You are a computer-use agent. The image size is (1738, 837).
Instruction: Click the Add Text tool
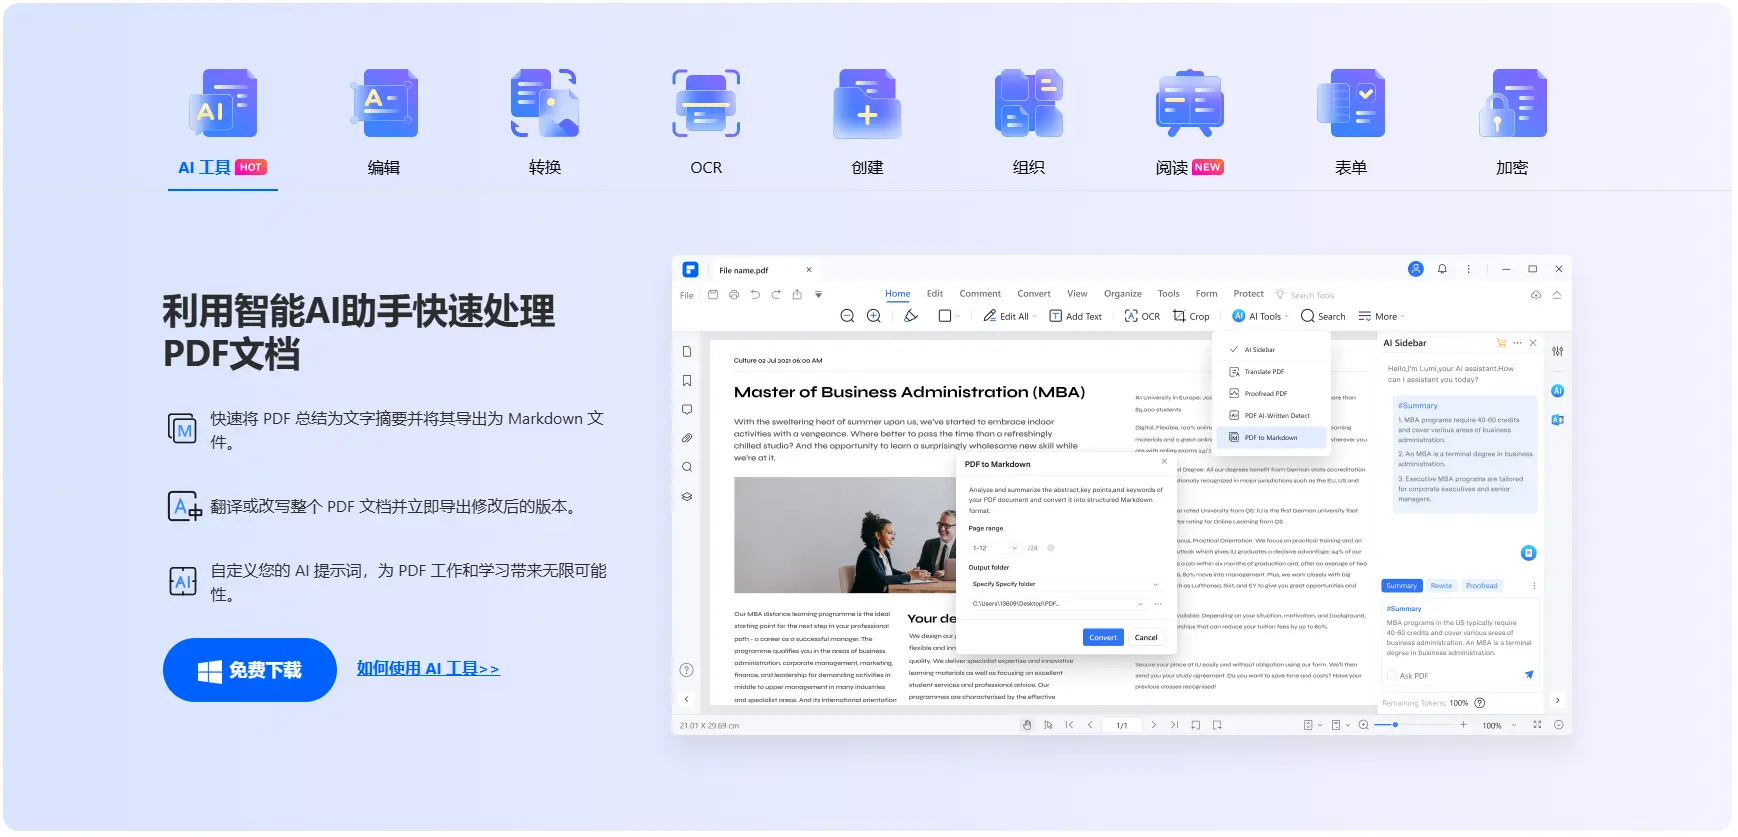tap(1075, 316)
